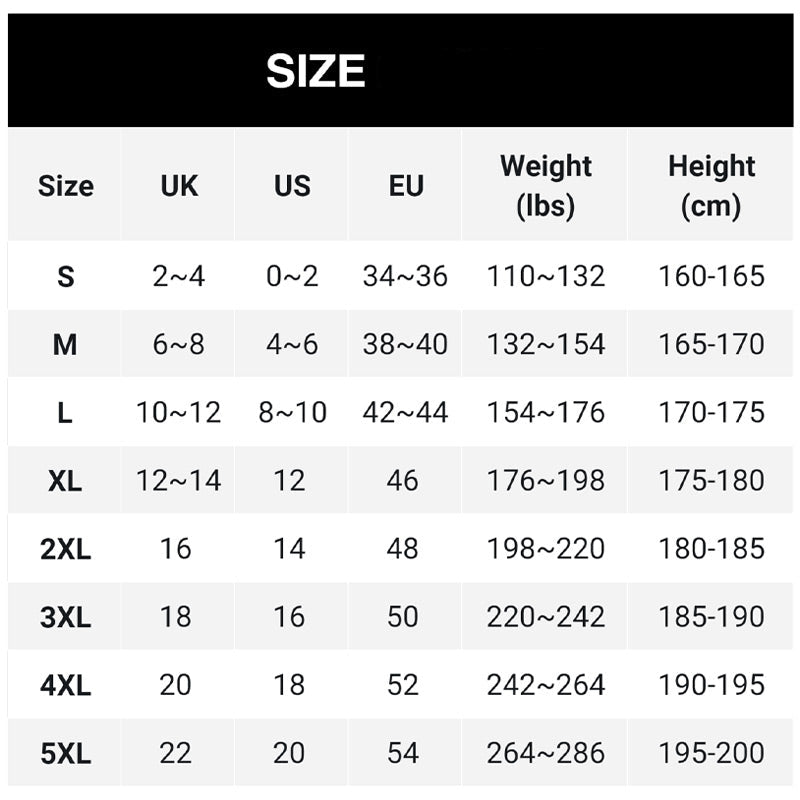Viewport: 800px width, 800px height.
Task: Select the UK column header
Action: coord(179,186)
